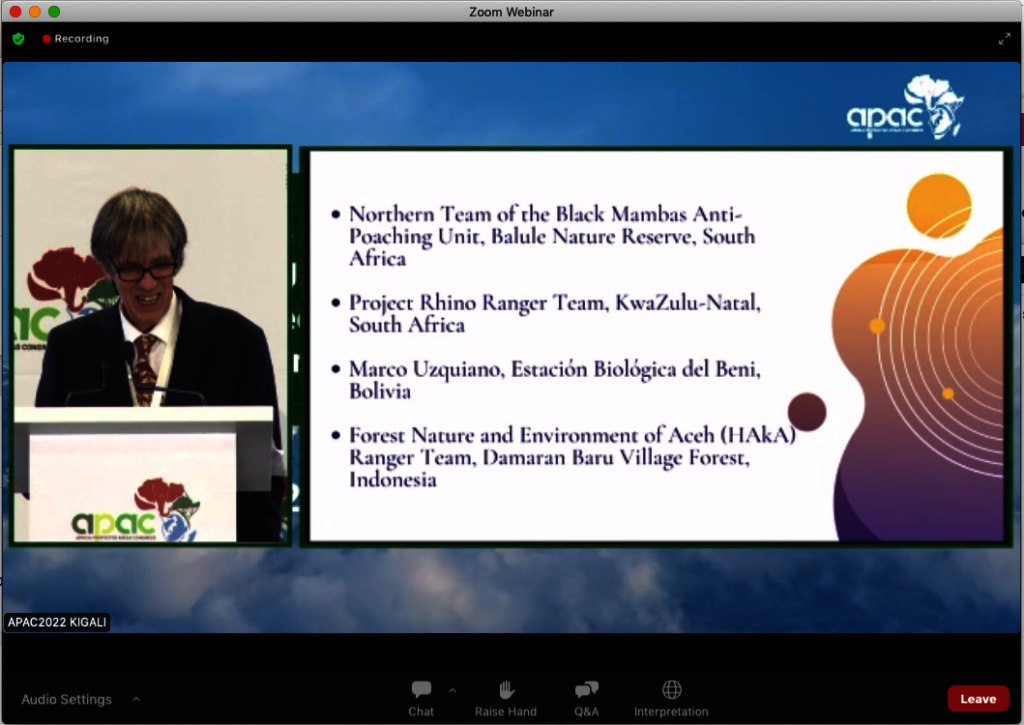Viewport: 1024px width, 725px height.
Task: Click the white apac logo in the banner
Action: pos(905,106)
